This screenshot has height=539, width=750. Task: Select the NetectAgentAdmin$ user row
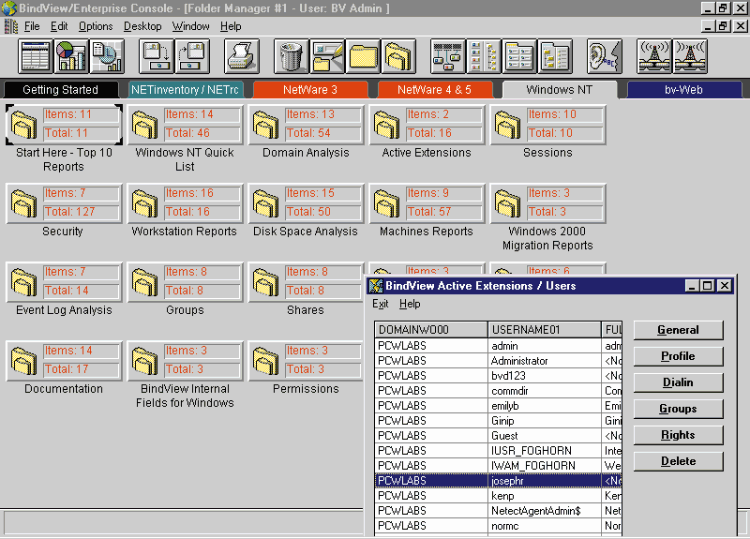coord(498,511)
